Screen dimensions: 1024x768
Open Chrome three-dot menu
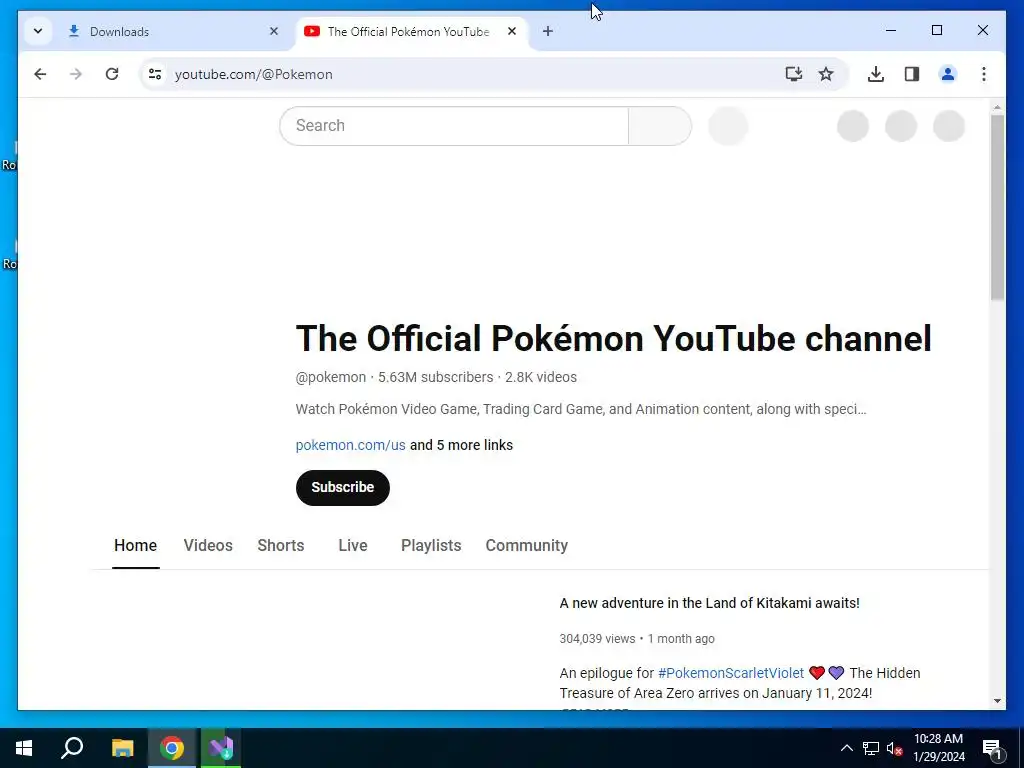[x=984, y=74]
